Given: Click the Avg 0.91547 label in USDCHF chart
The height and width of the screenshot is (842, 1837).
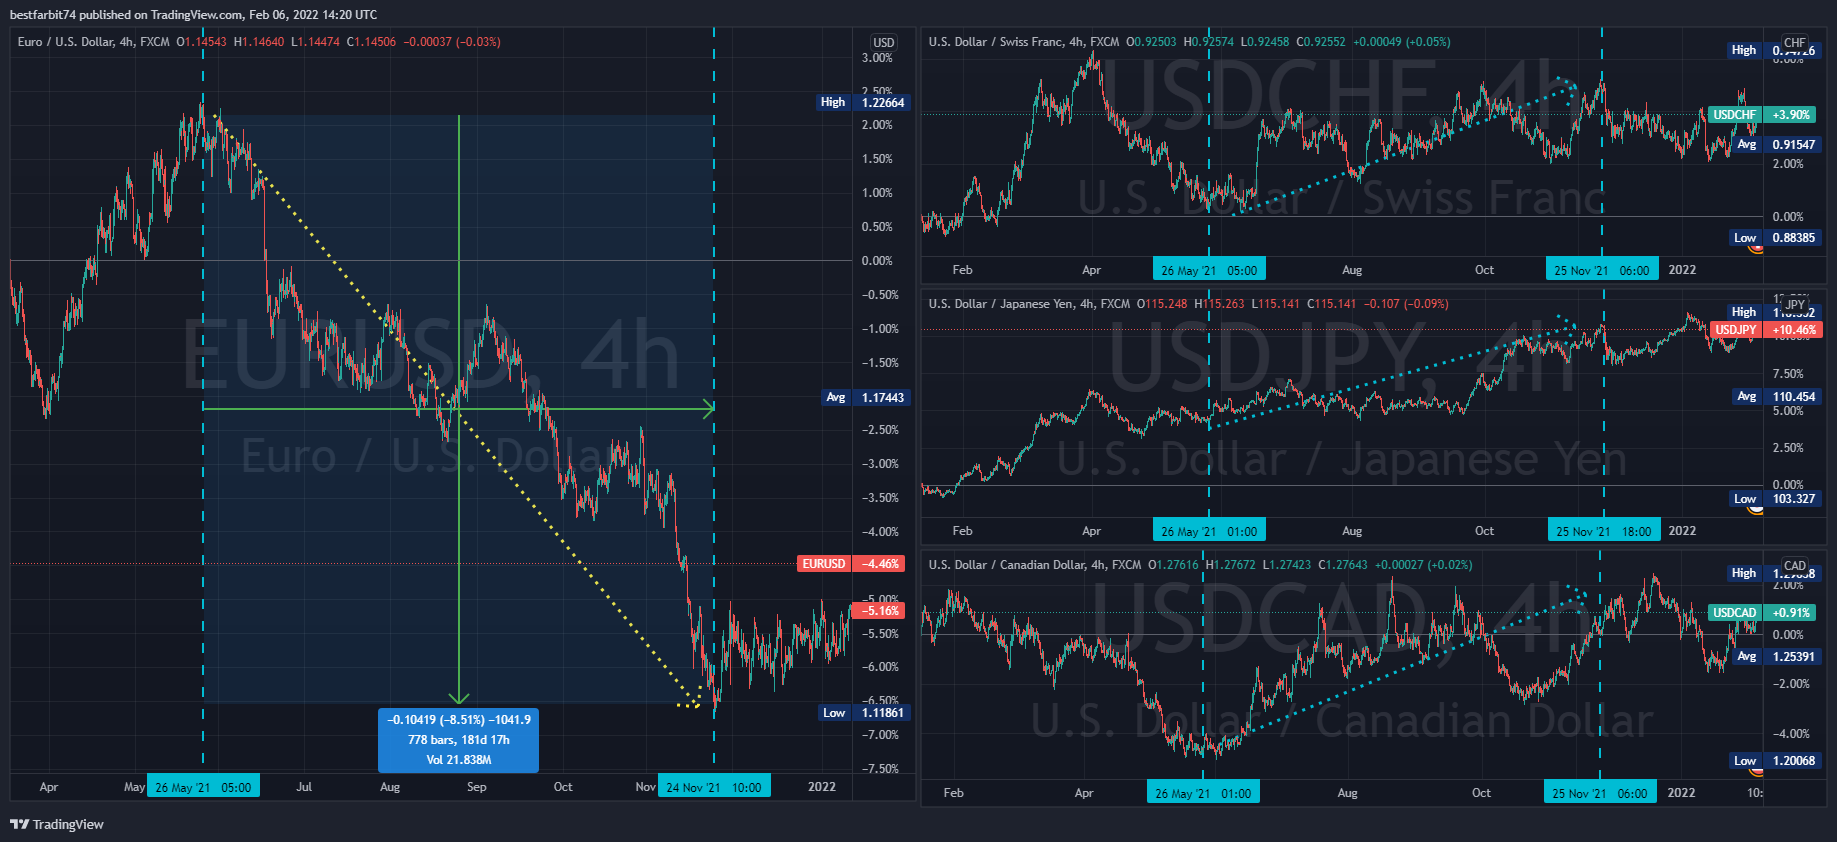Looking at the screenshot, I should click(1775, 145).
